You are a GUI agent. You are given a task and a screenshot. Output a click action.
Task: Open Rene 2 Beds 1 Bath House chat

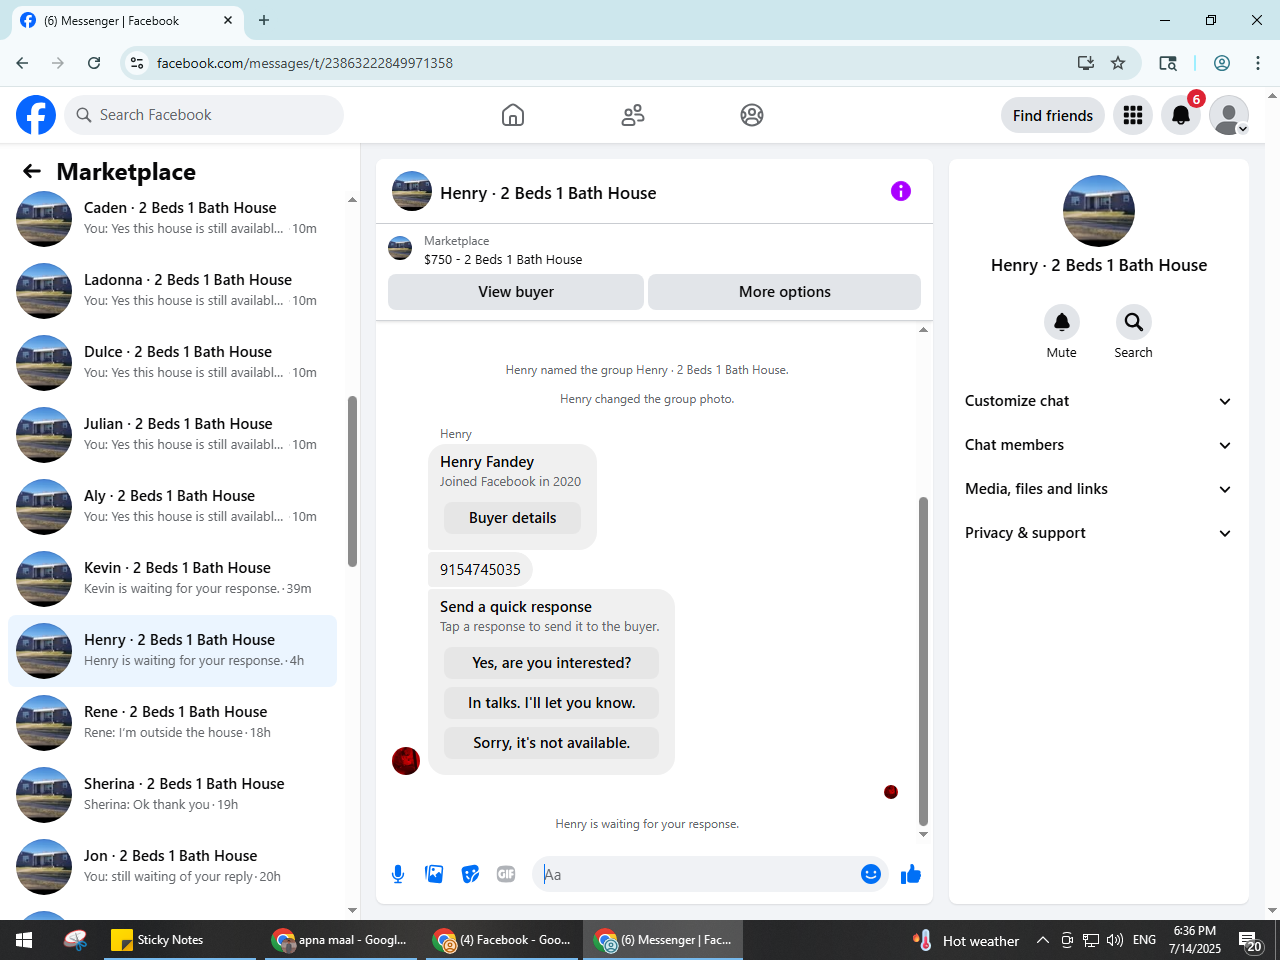[x=172, y=722]
